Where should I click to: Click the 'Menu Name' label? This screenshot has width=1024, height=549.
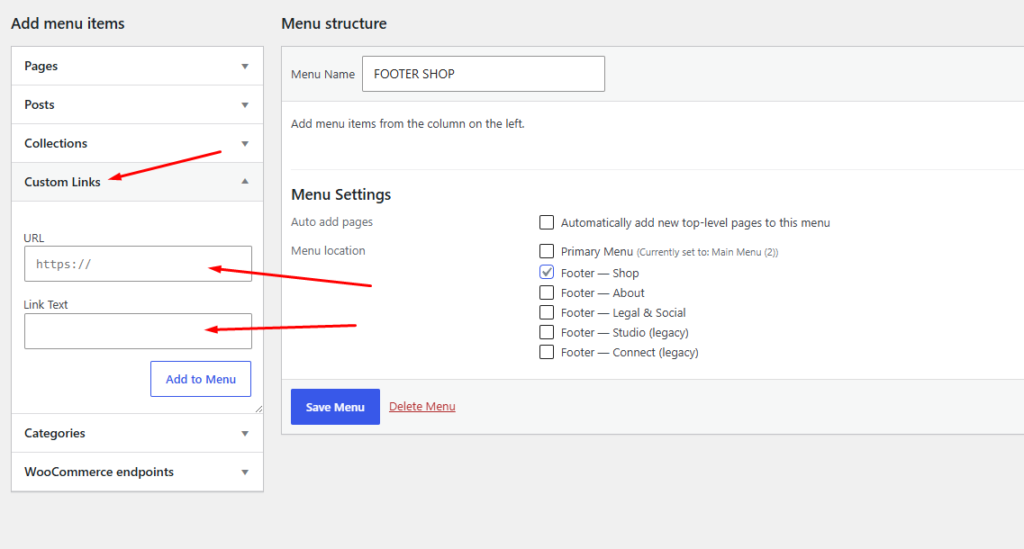(x=323, y=74)
